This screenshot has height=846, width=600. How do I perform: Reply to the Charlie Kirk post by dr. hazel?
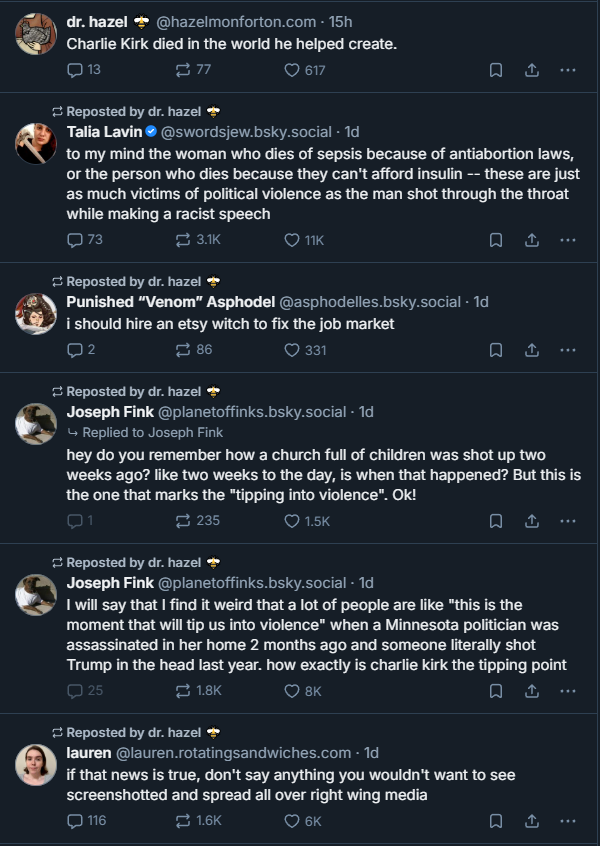pos(75,70)
